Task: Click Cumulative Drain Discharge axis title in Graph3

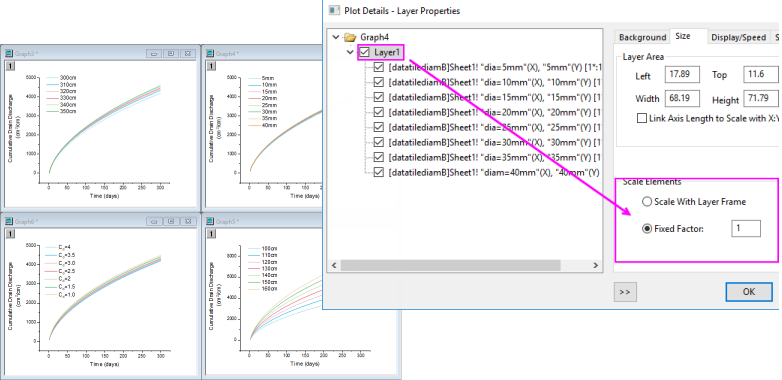Action: 10,128
